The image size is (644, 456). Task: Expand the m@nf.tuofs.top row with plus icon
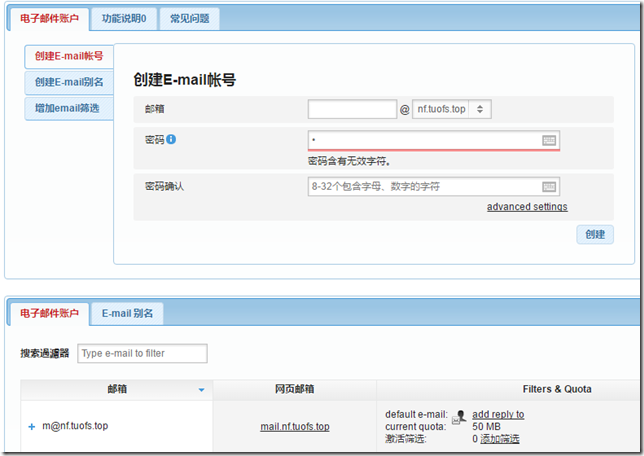(32, 427)
